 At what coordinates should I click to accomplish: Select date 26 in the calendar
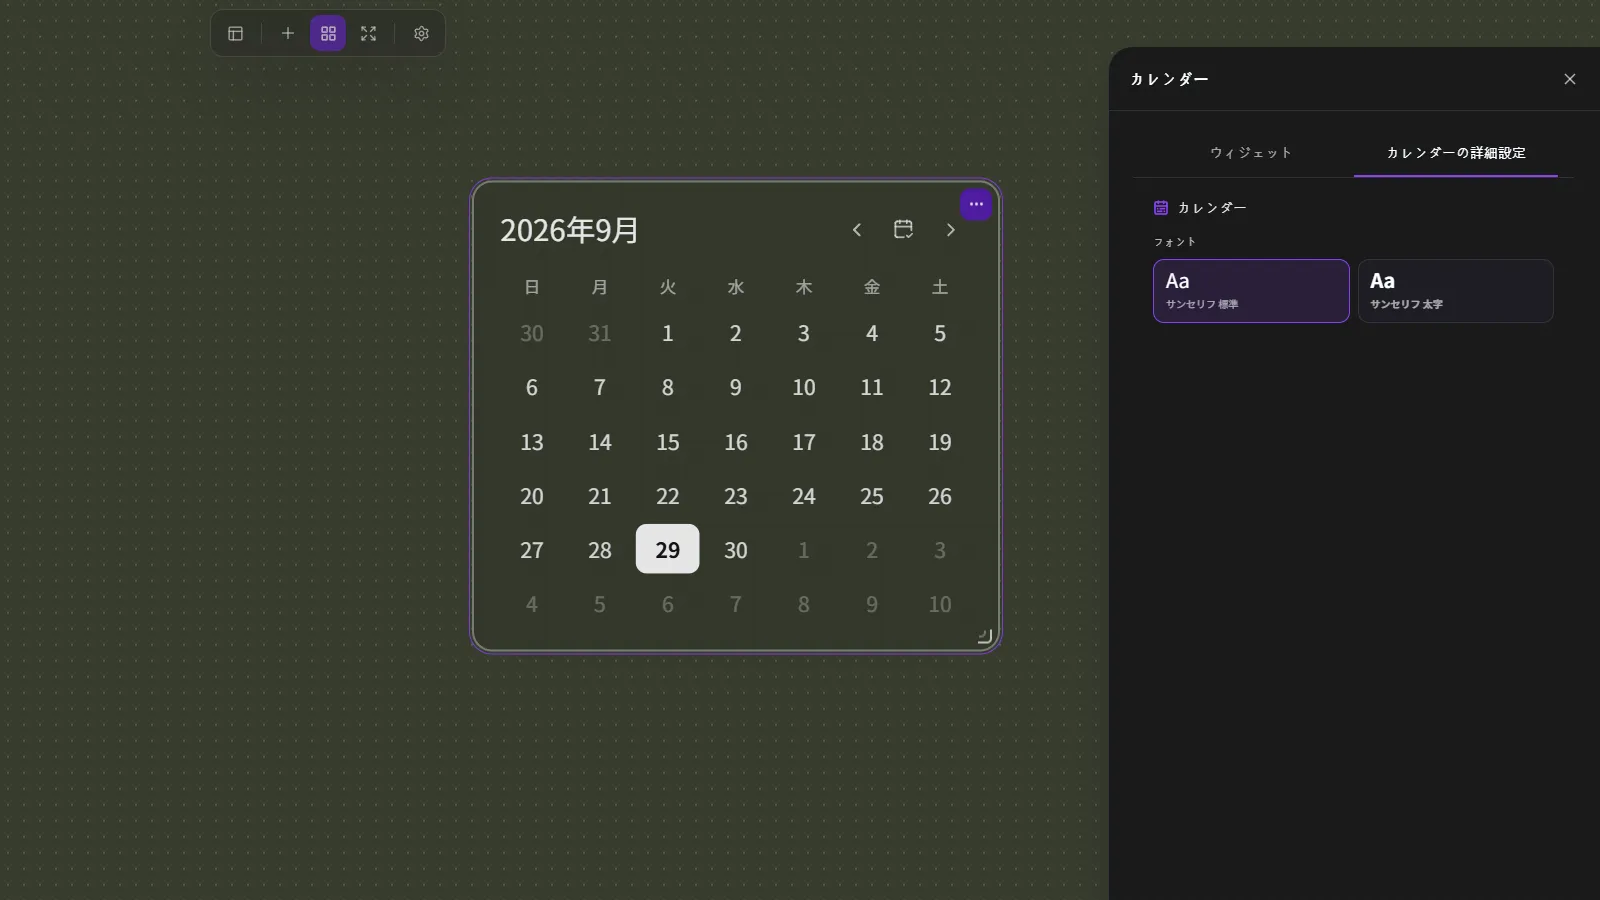(x=940, y=496)
